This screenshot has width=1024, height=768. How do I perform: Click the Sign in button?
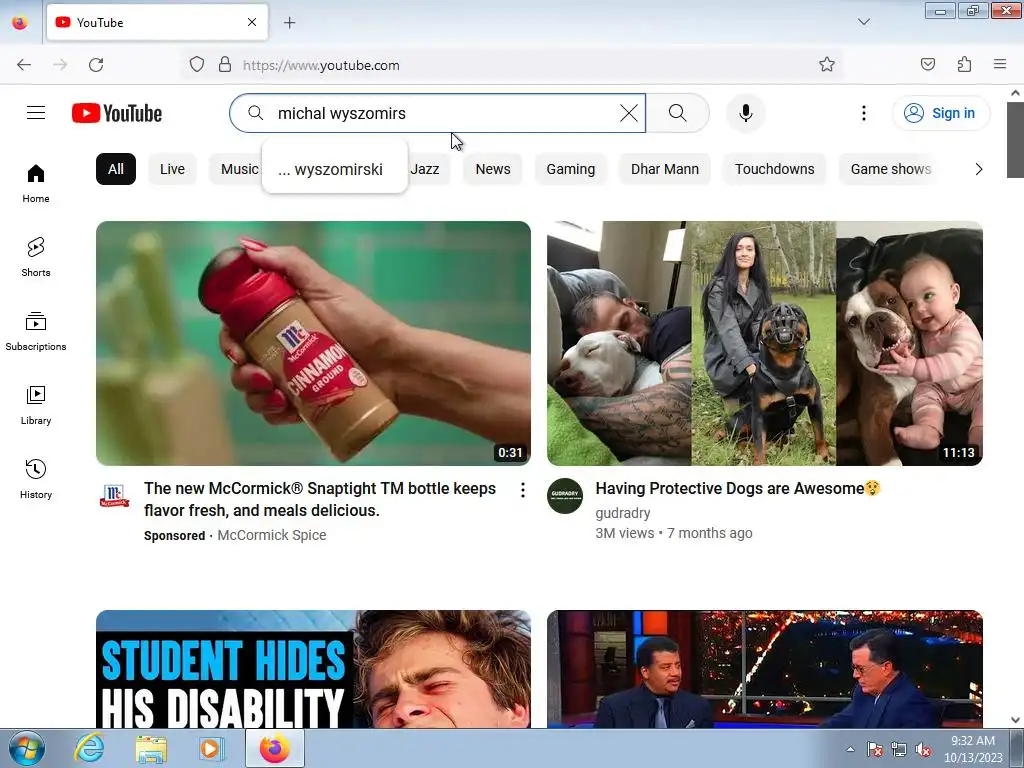point(940,113)
